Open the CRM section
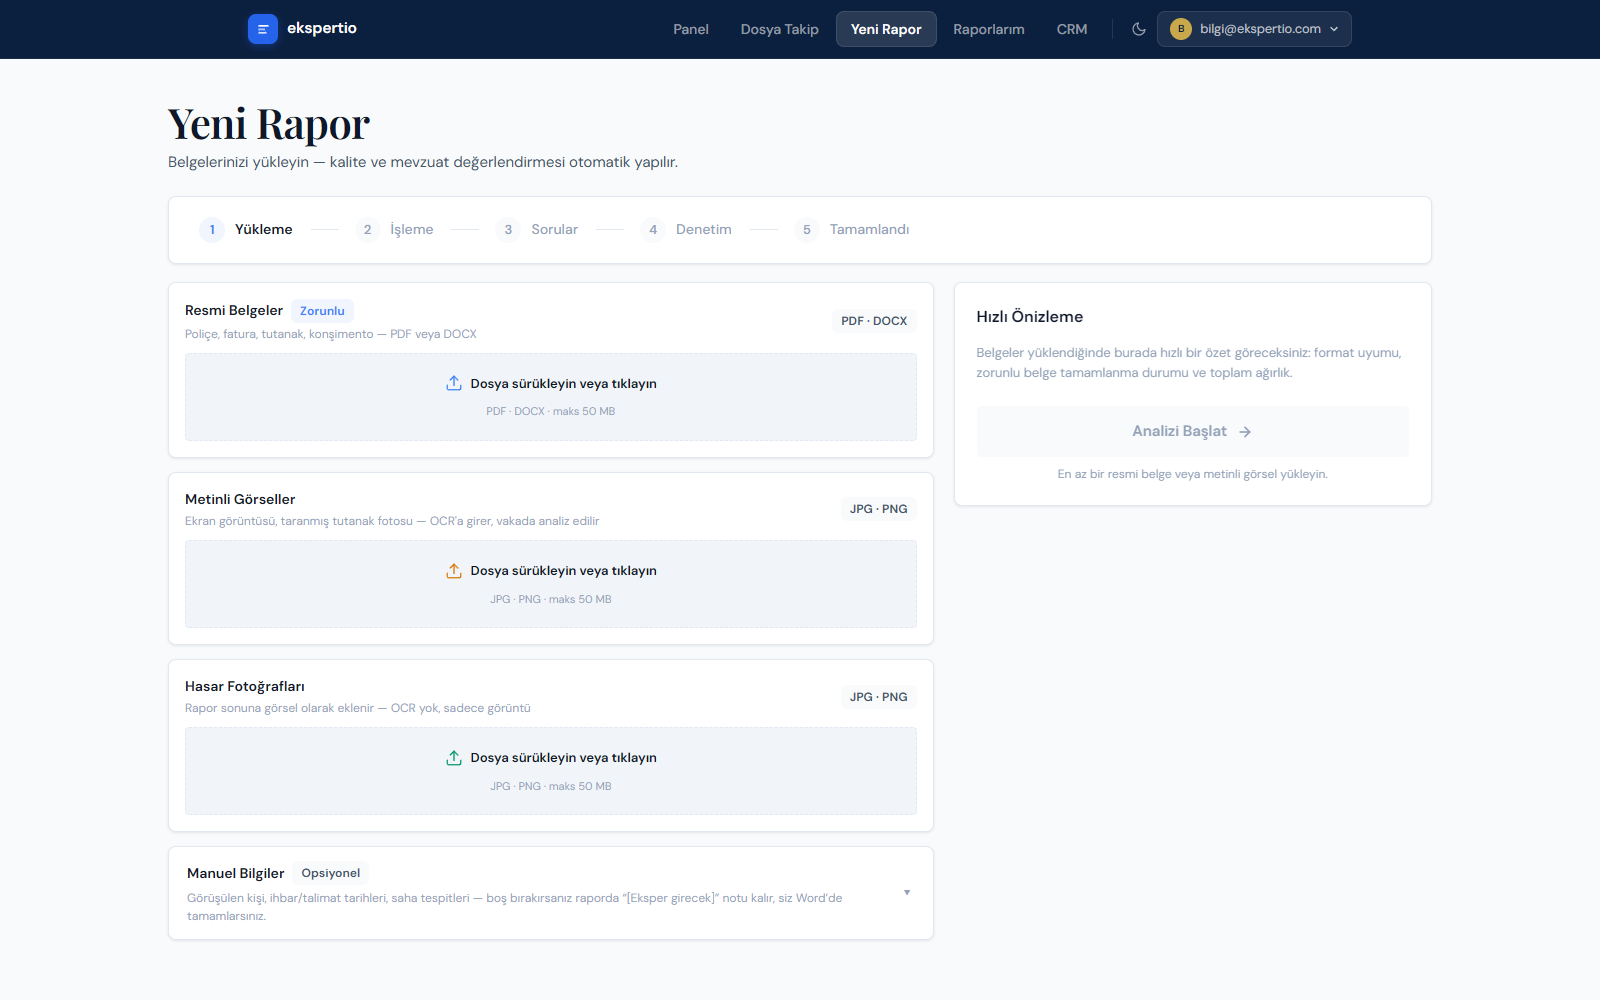The height and width of the screenshot is (1000, 1600). click(x=1072, y=29)
